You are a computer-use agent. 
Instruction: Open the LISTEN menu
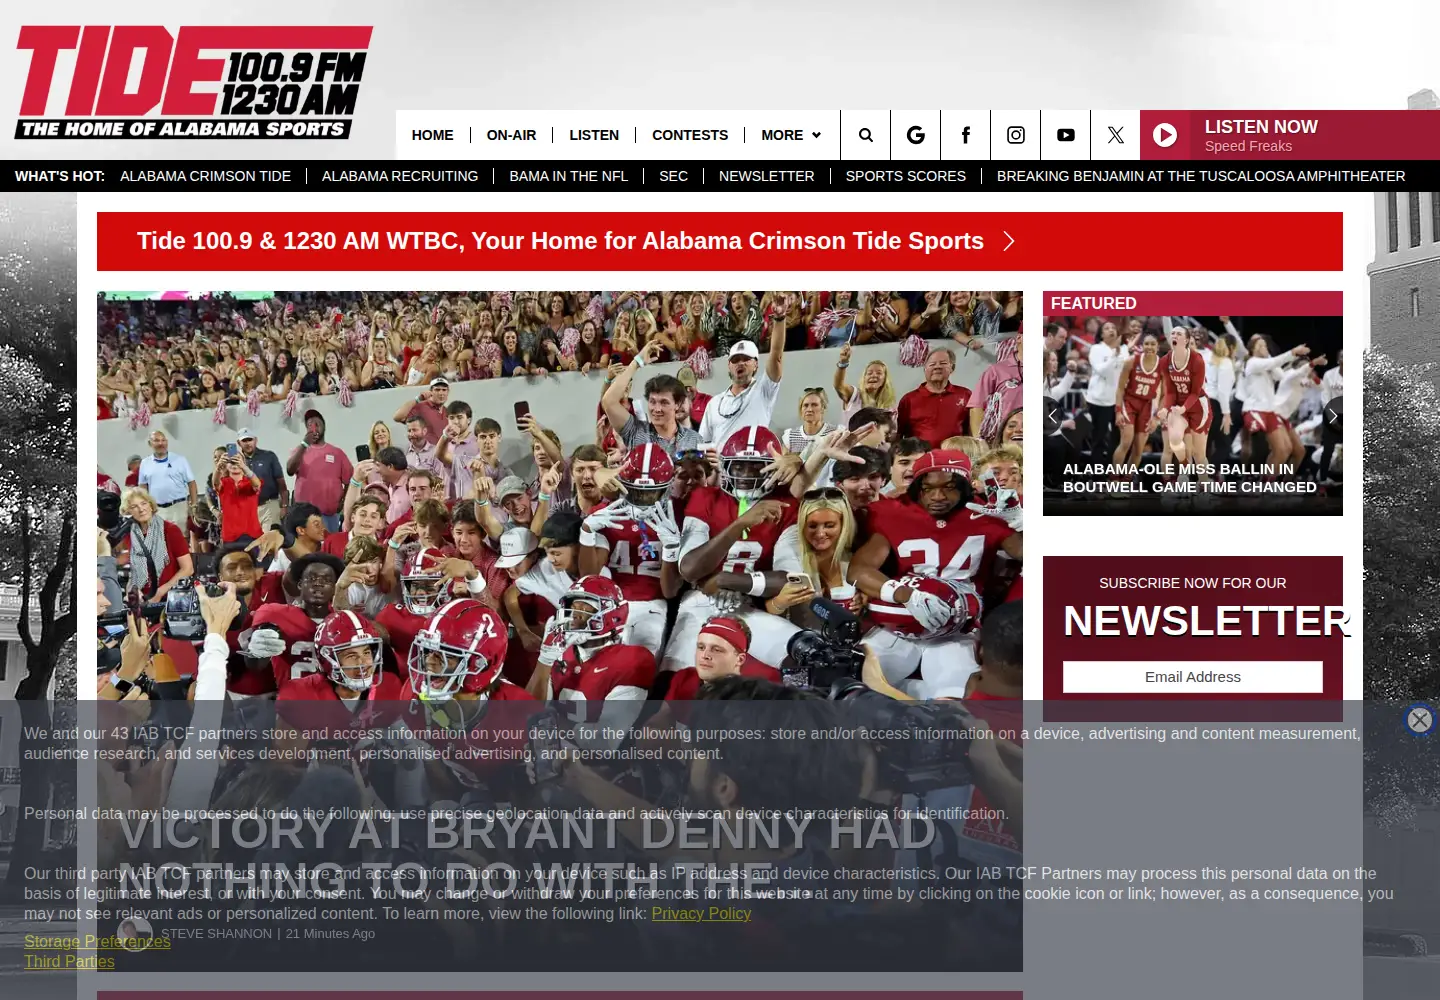[594, 135]
